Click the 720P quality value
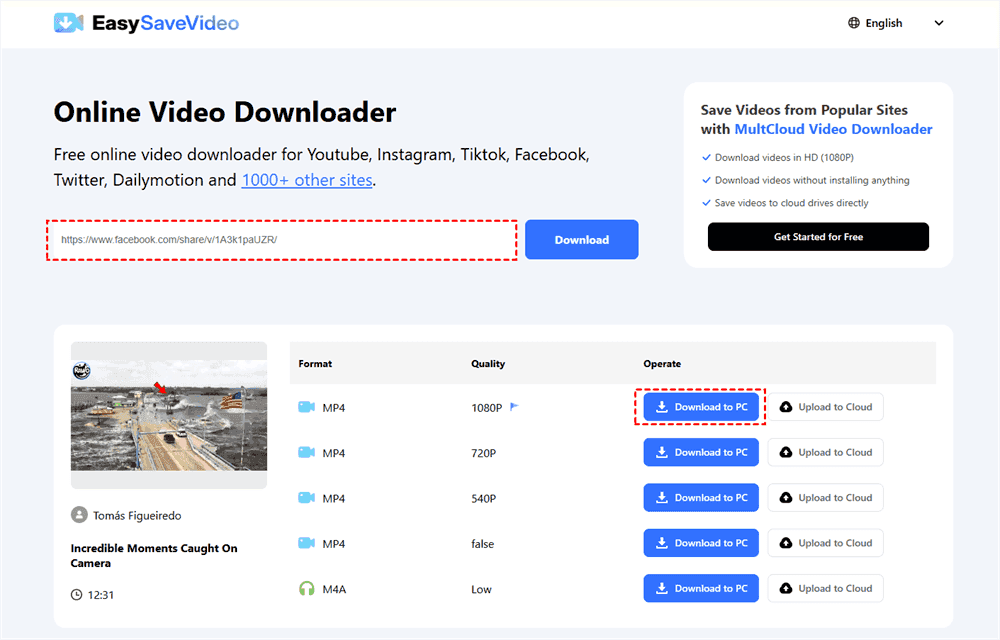The image size is (1000, 640). [483, 453]
